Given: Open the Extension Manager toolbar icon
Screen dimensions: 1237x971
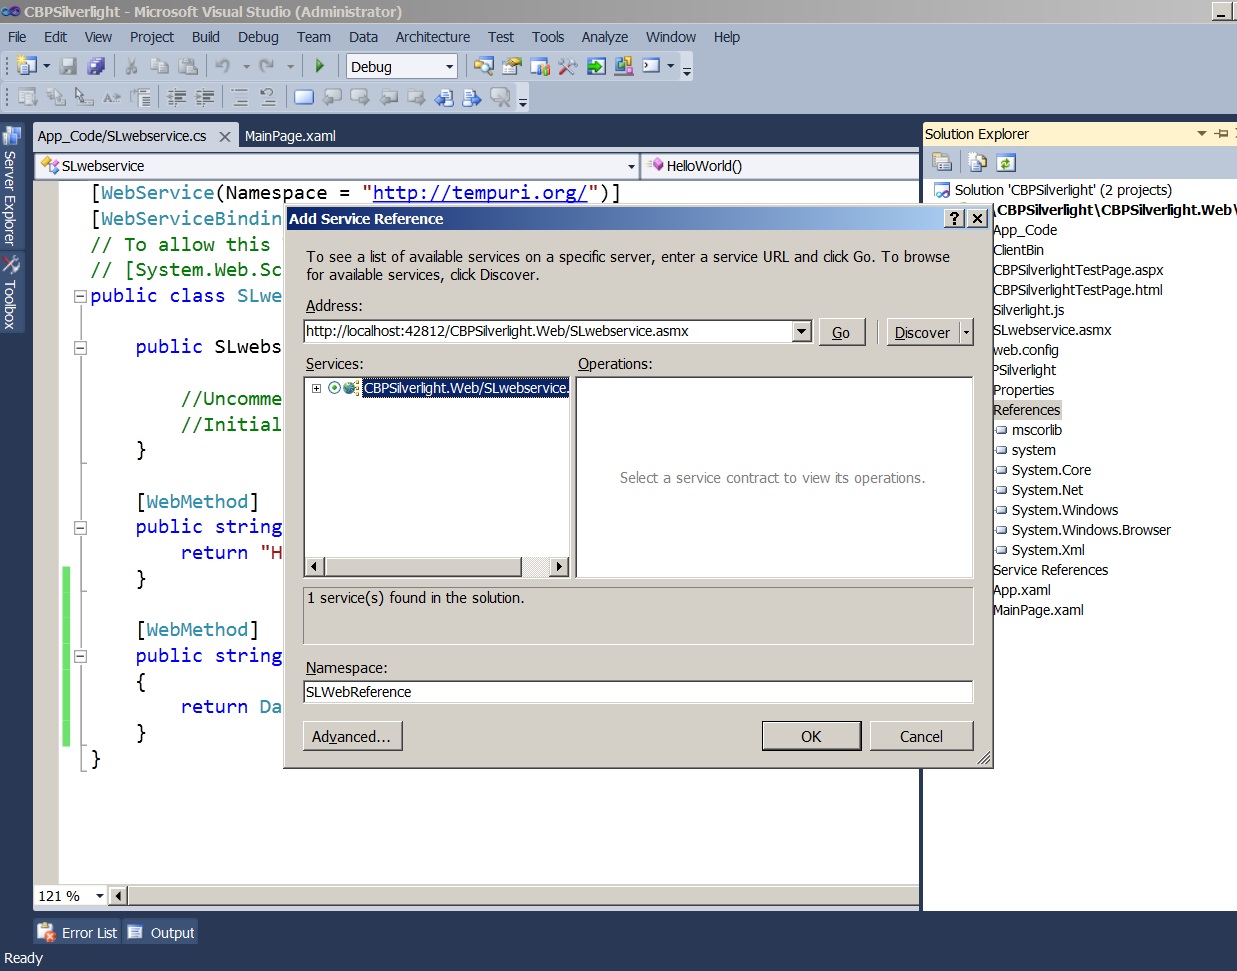Looking at the screenshot, I should (x=624, y=66).
